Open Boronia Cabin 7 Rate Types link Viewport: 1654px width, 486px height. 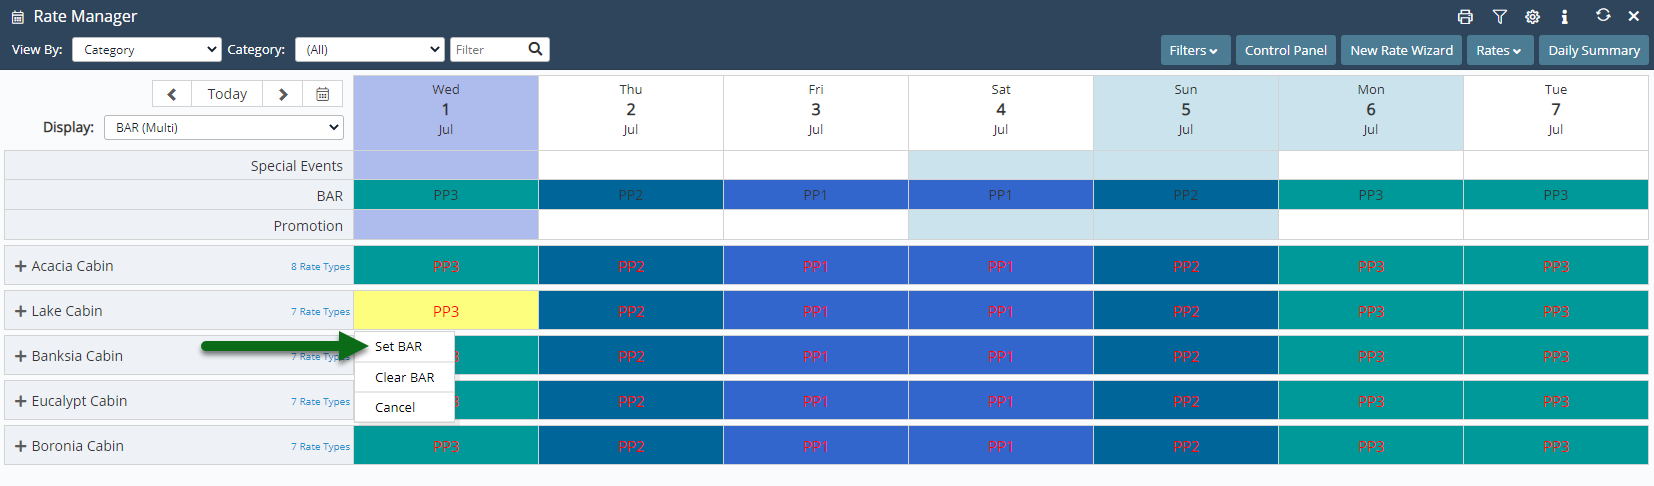(320, 447)
